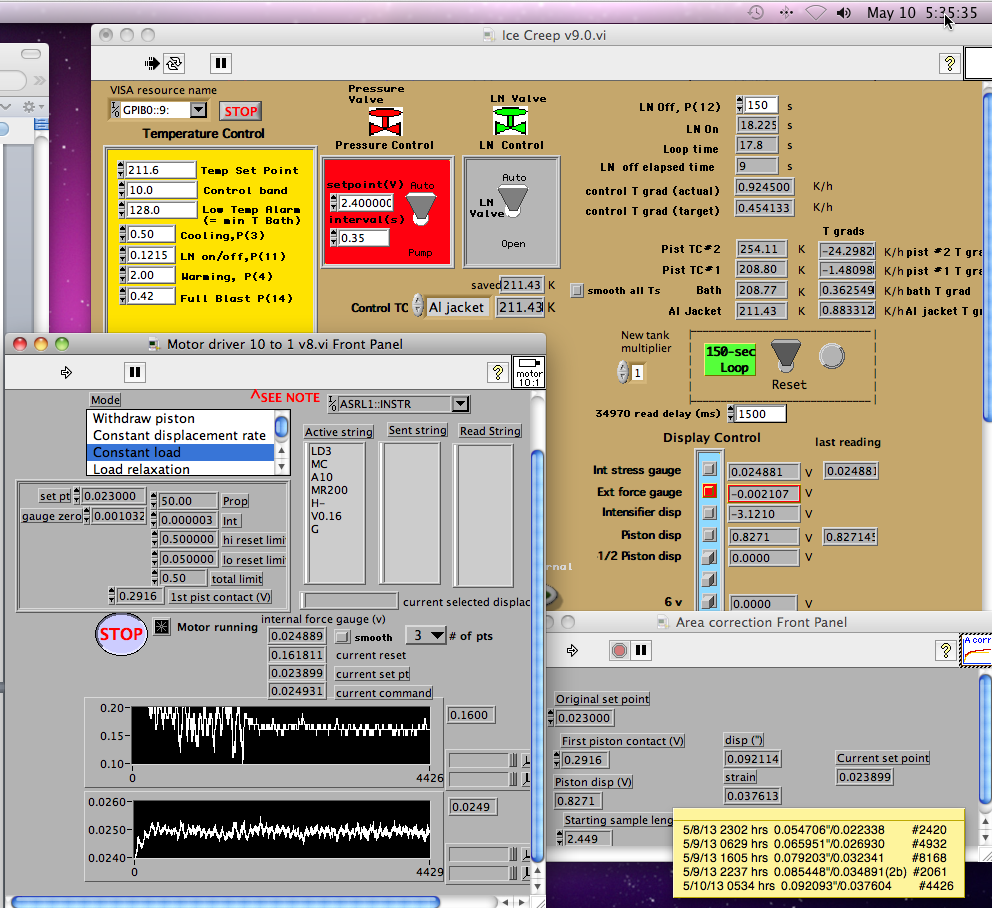Flip the pressure control Auto/Pump switch

click(423, 207)
